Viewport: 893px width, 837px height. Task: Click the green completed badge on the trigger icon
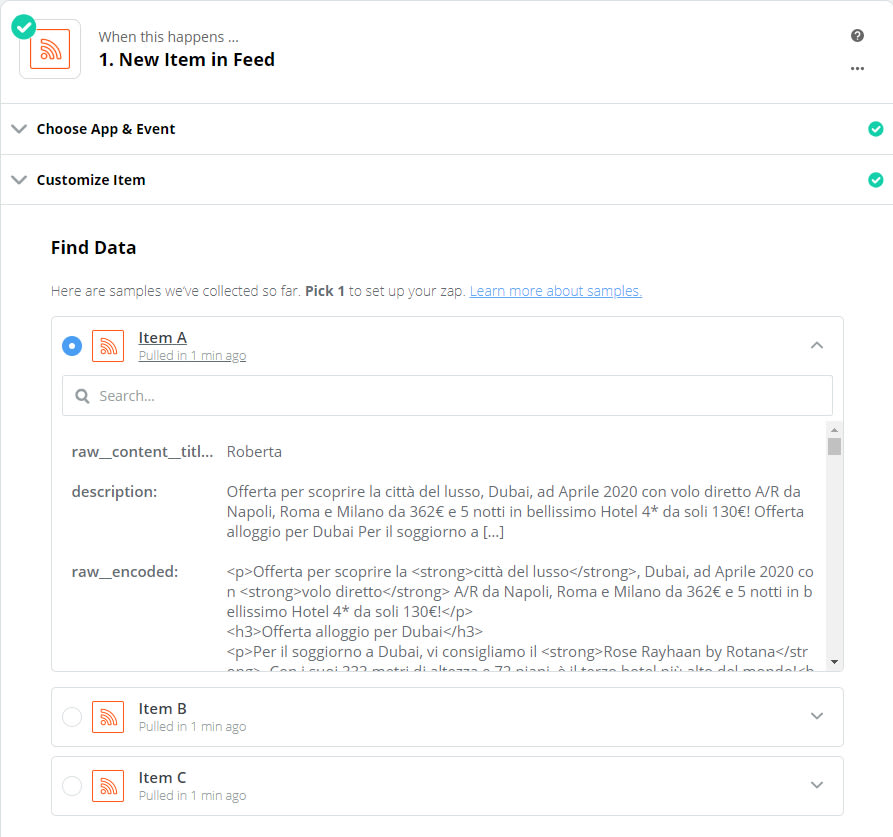click(x=24, y=27)
